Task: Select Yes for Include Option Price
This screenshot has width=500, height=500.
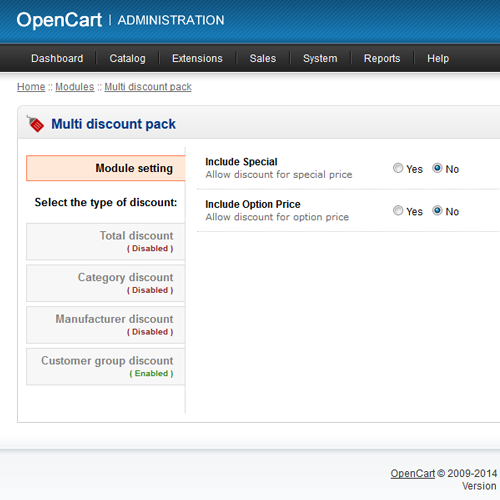Action: (398, 210)
